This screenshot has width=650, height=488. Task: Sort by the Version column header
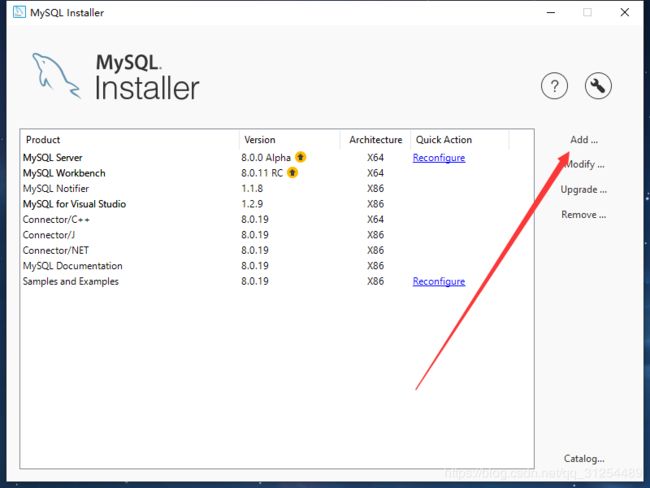click(x=289, y=140)
